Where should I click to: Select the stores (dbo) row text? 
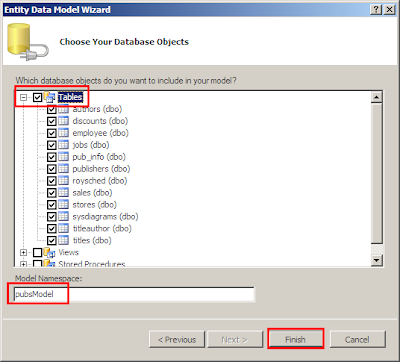tap(95, 205)
